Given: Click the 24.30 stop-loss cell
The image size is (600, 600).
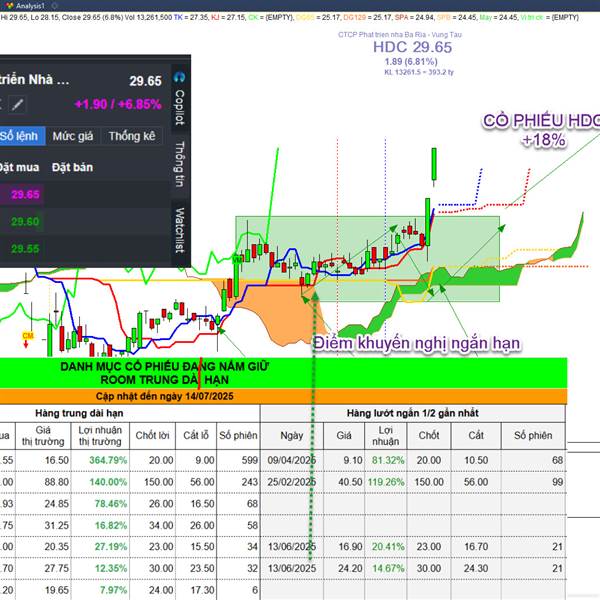Looking at the screenshot, I should [476, 569].
